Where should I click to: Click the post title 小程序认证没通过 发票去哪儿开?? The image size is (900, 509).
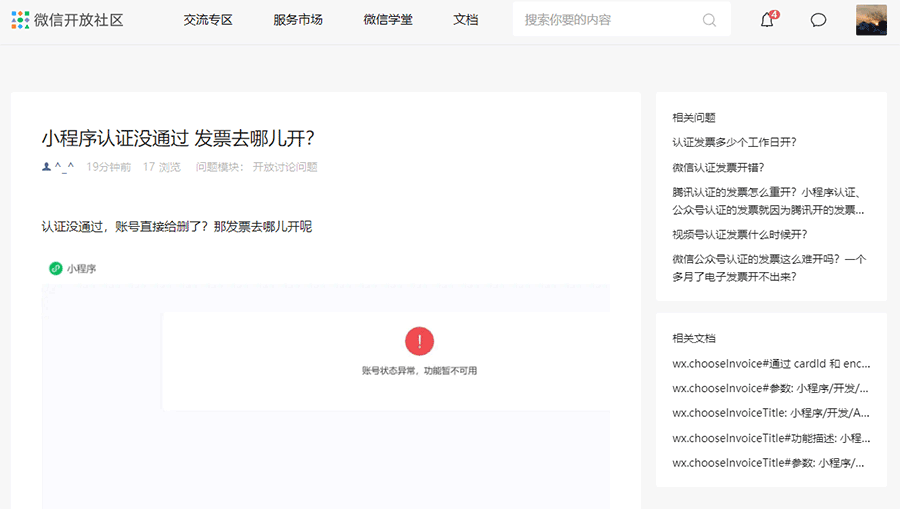coord(178,138)
